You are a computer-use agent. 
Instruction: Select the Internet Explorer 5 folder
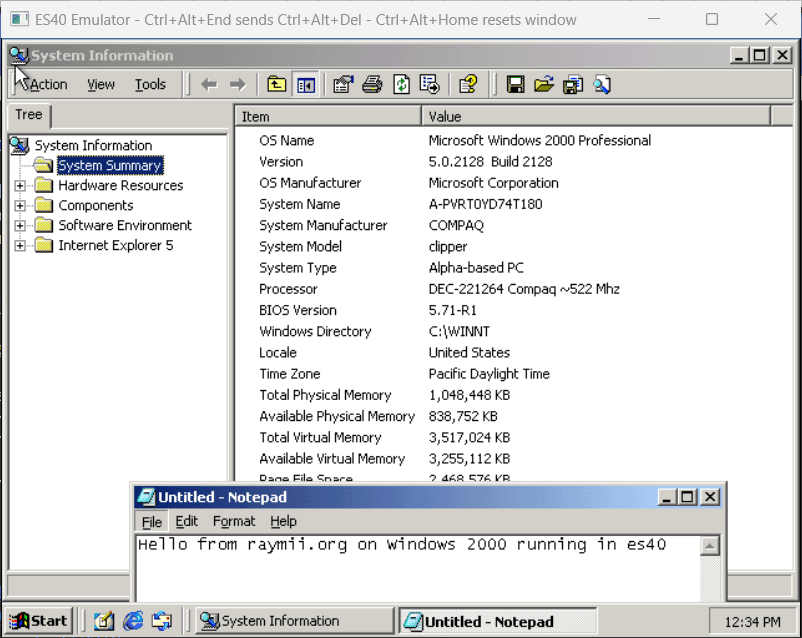[116, 245]
